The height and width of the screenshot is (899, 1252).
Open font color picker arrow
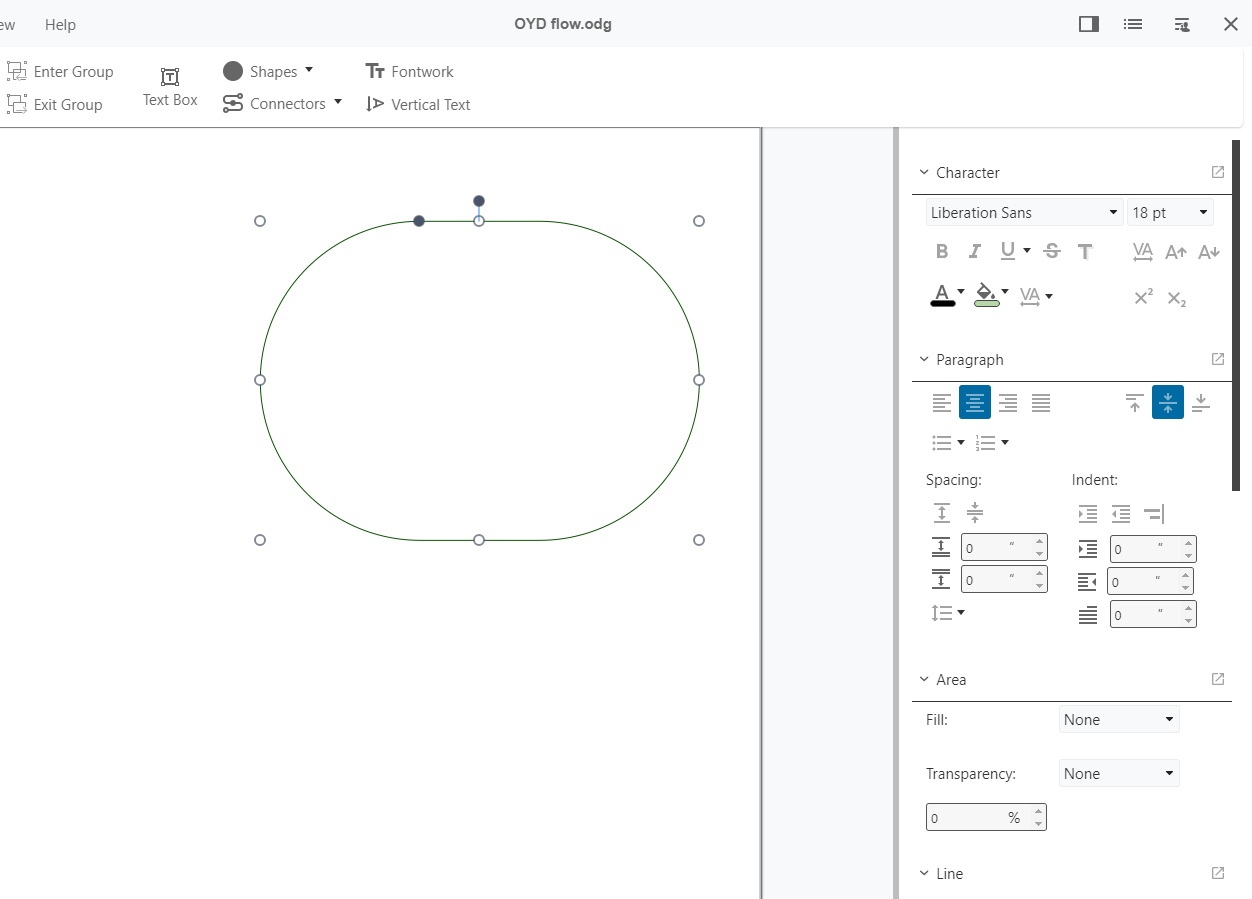point(961,292)
